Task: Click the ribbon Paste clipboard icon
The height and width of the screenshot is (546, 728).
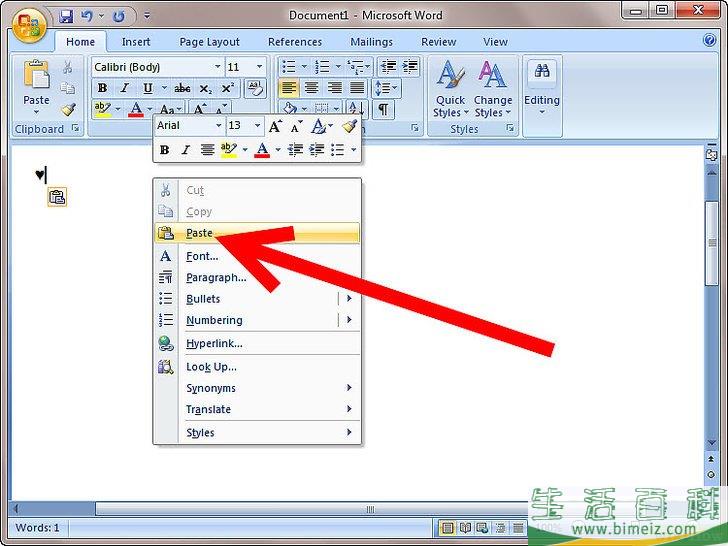Action: (36, 74)
